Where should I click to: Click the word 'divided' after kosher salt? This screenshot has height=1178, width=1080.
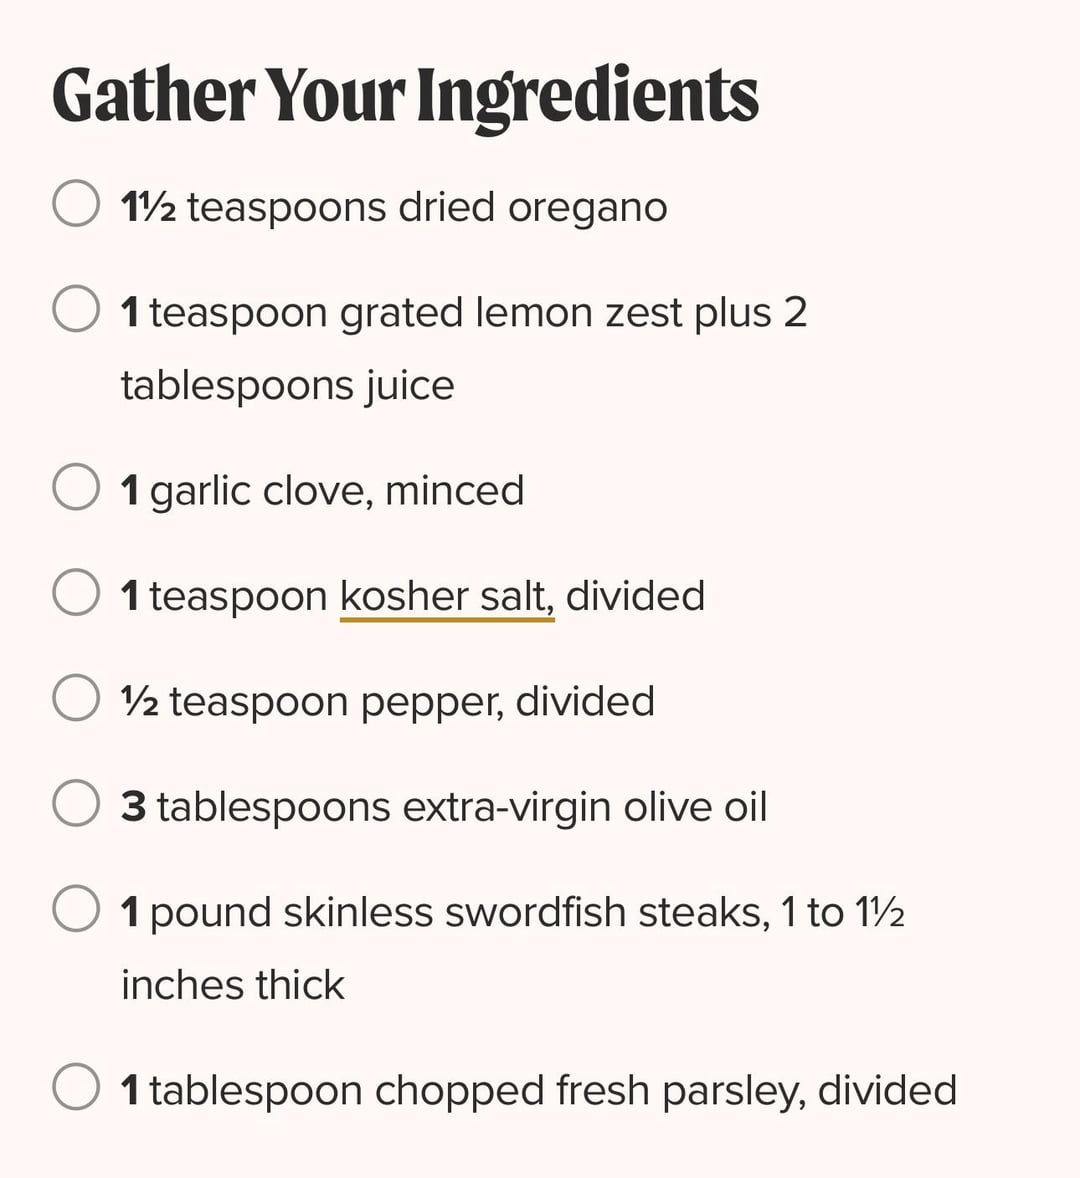635,597
